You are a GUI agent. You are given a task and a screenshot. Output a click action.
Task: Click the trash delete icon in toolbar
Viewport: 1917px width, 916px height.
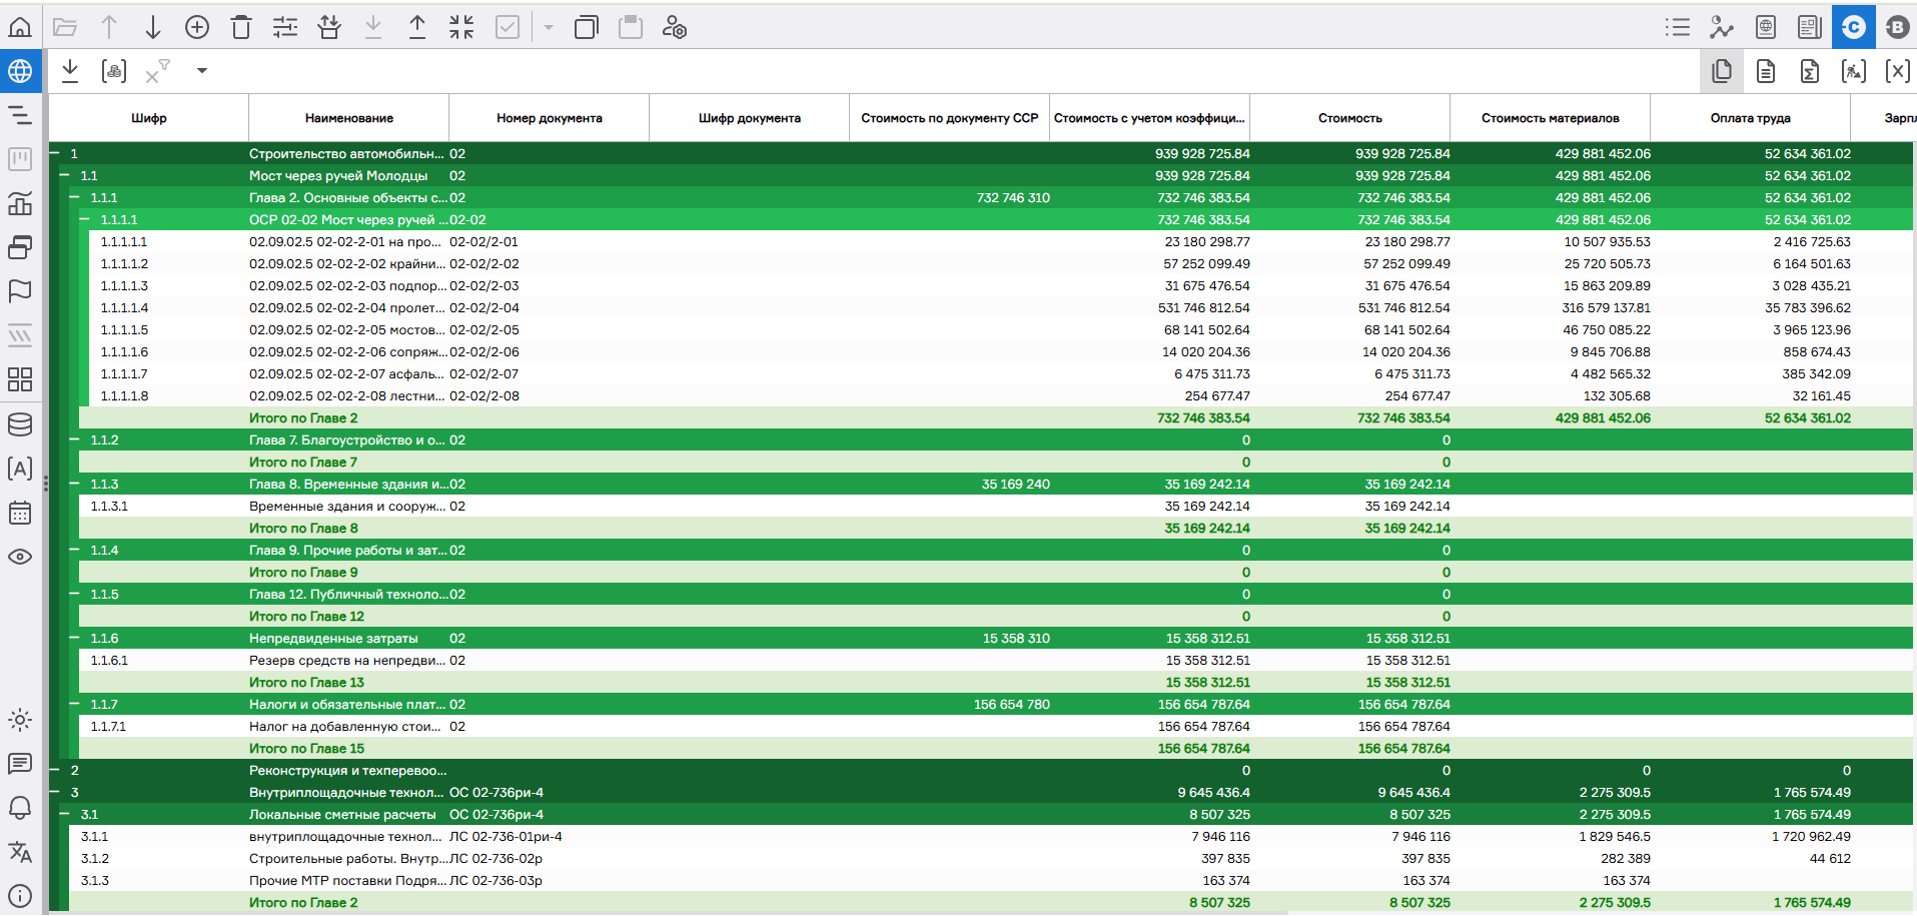[241, 27]
